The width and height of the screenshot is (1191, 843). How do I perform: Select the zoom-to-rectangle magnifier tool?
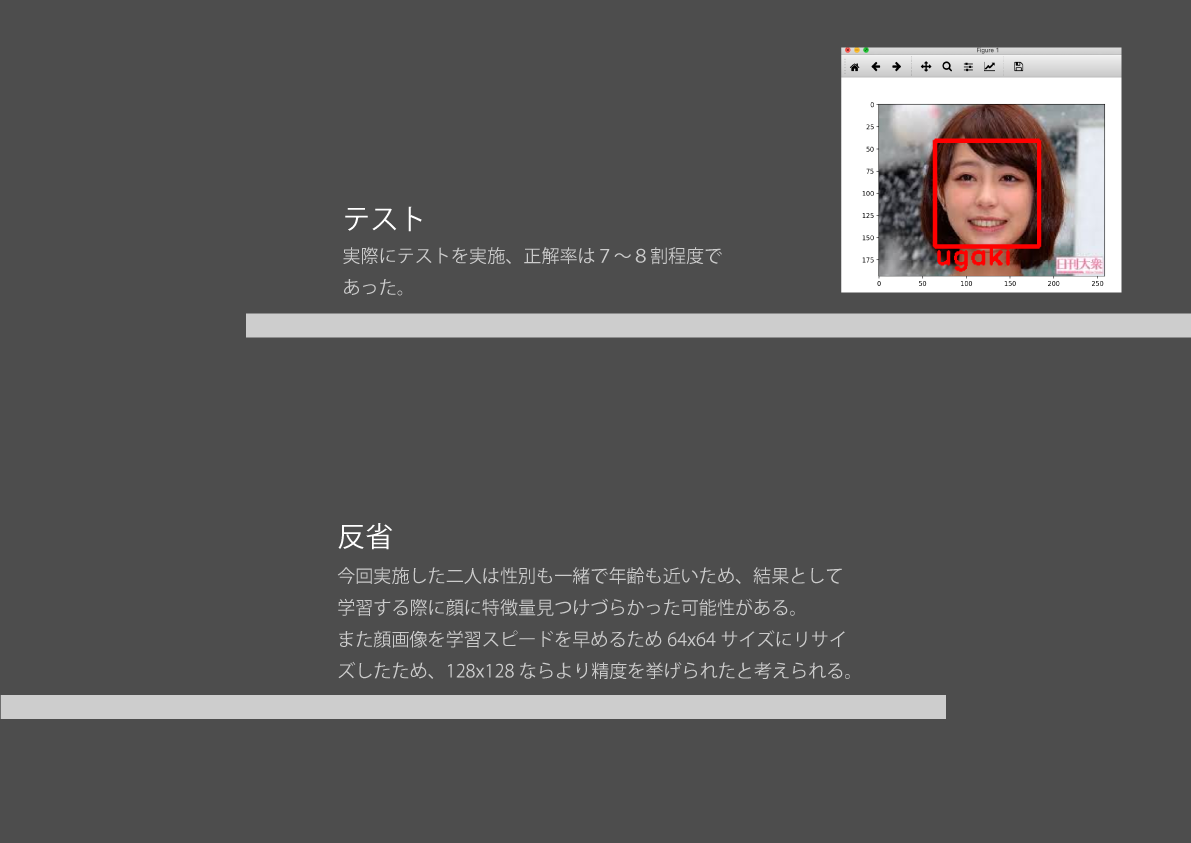(x=947, y=67)
